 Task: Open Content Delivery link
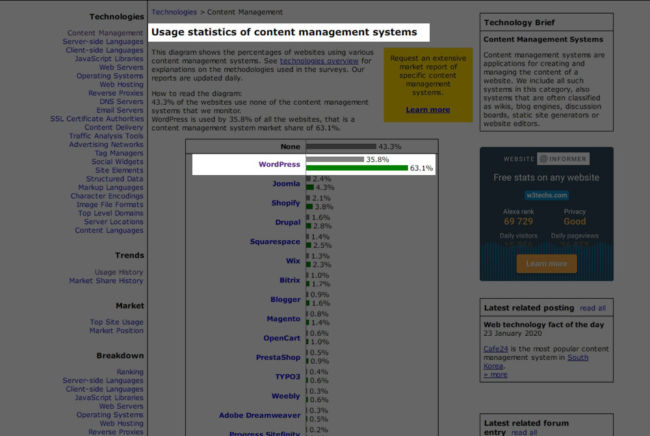click(x=114, y=127)
